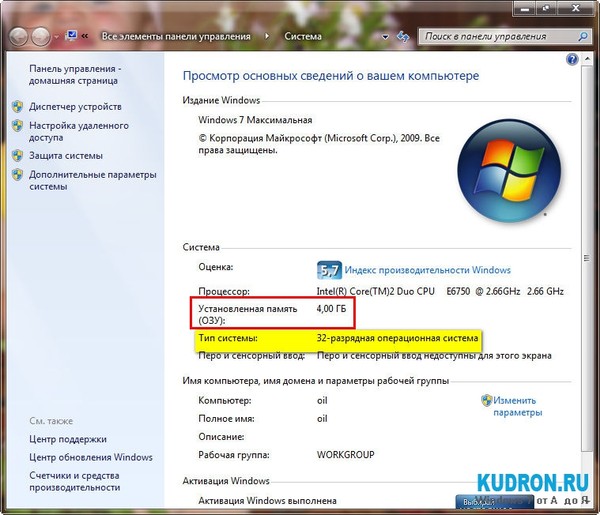Image resolution: width=600 pixels, height=515 pixels.
Task: Open 'Индекс производительности Windows' link
Action: (x=427, y=270)
